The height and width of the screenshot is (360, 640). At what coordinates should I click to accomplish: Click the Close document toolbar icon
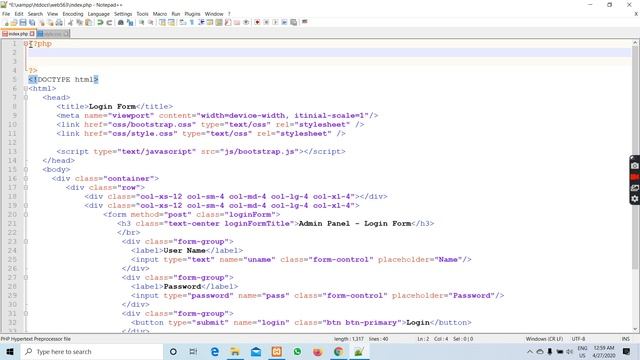(42, 22)
